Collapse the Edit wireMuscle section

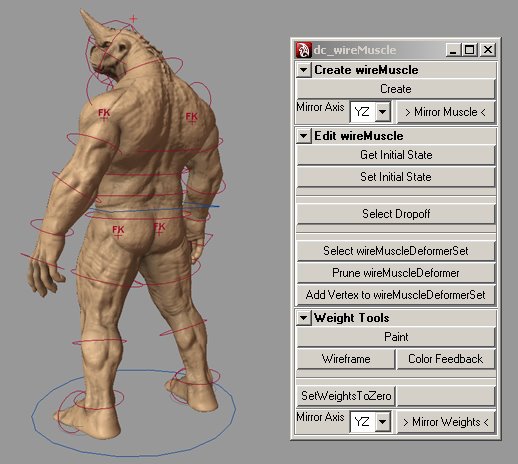(303, 136)
